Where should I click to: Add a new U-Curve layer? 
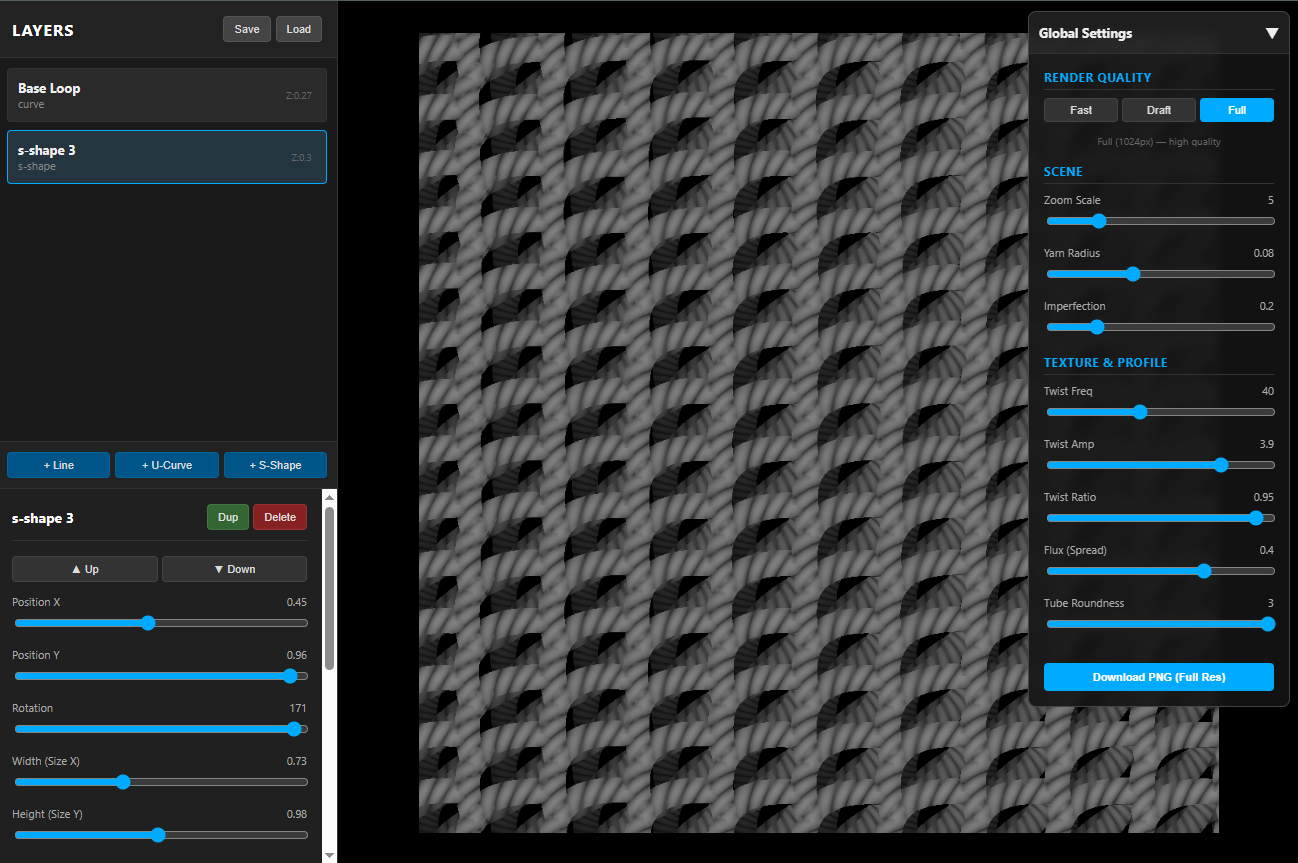tap(166, 464)
